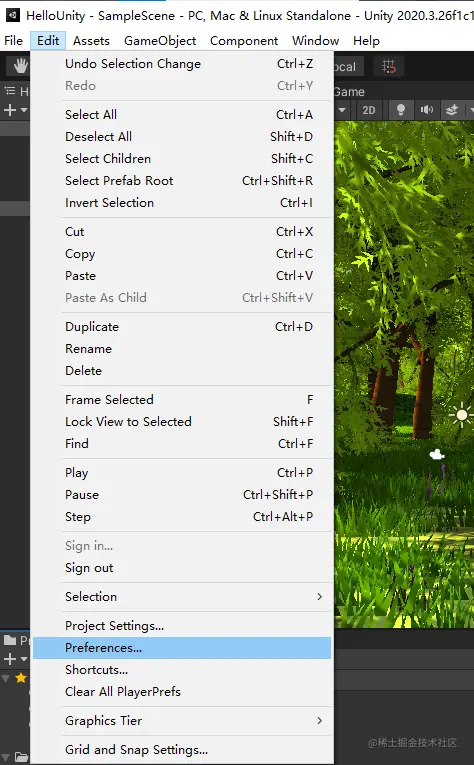Choose Duplicate
Viewport: 474px width, 765px height.
[x=182, y=326]
